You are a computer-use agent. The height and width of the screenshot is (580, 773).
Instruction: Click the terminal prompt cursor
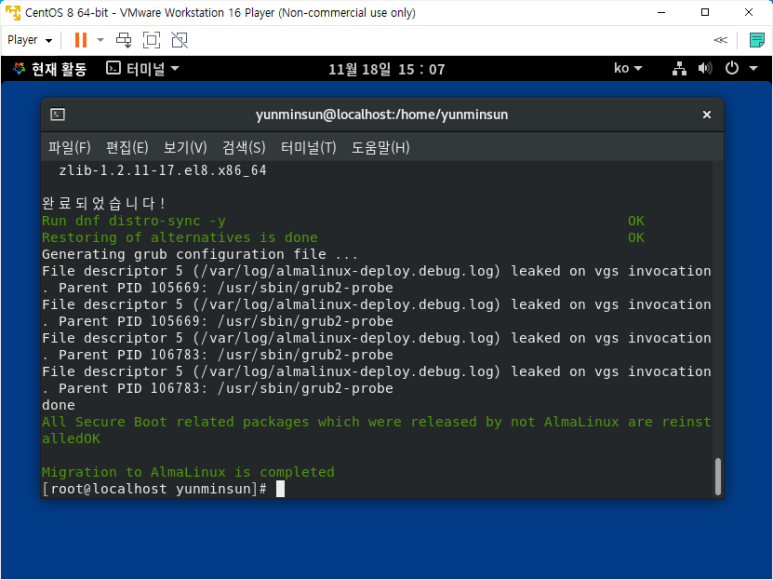[x=280, y=489]
